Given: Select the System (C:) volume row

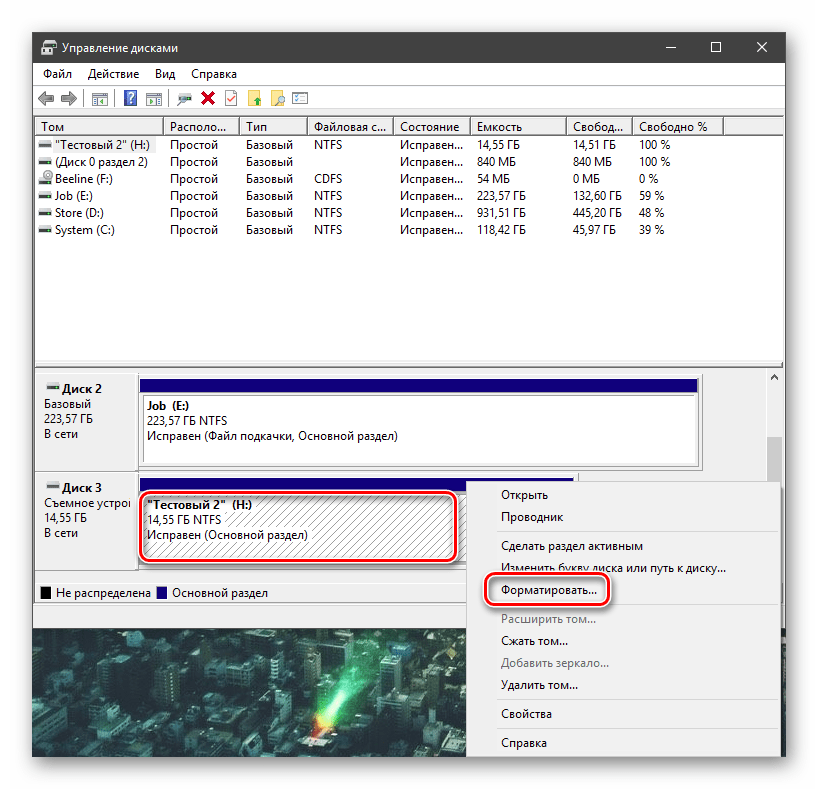Looking at the screenshot, I should (409, 230).
